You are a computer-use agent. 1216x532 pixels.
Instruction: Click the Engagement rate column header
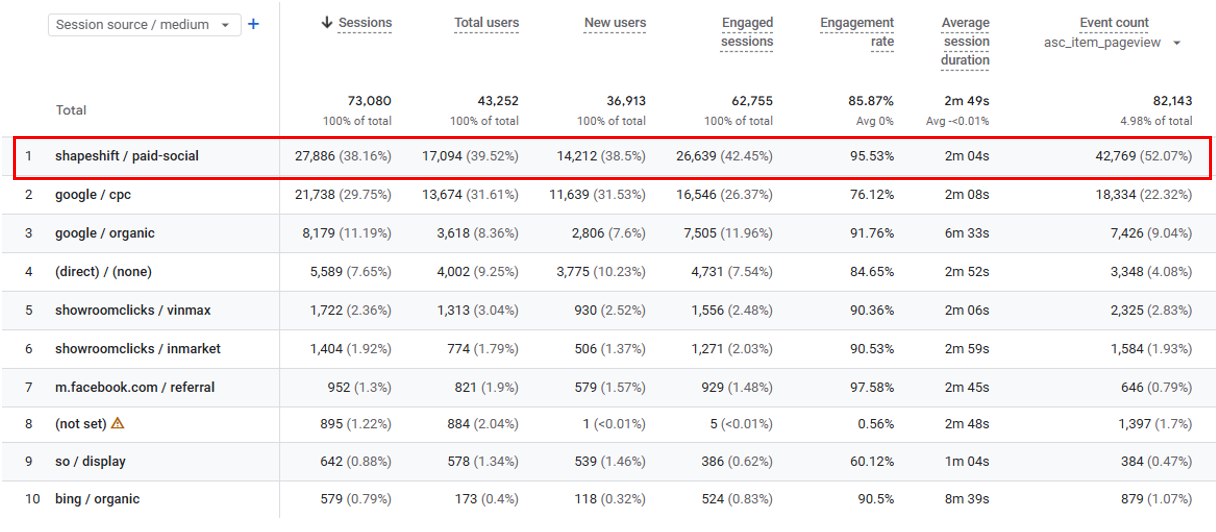pyautogui.click(x=857, y=32)
